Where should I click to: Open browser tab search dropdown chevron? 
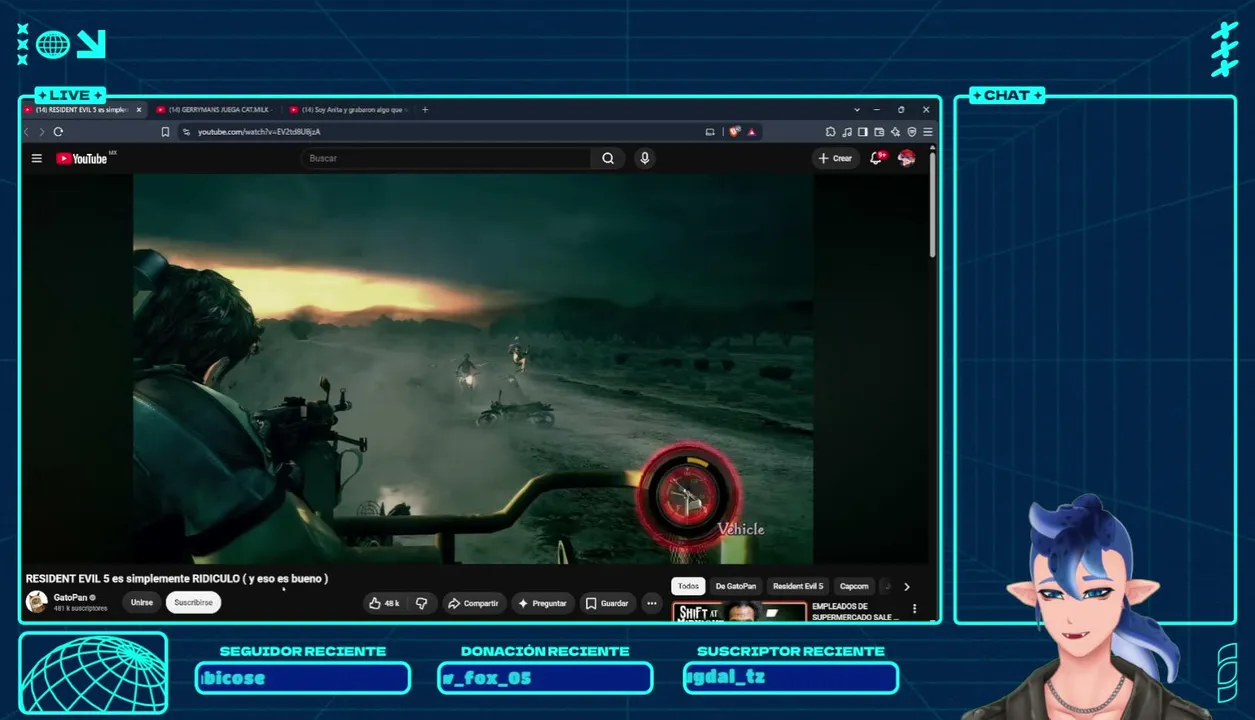(x=857, y=110)
